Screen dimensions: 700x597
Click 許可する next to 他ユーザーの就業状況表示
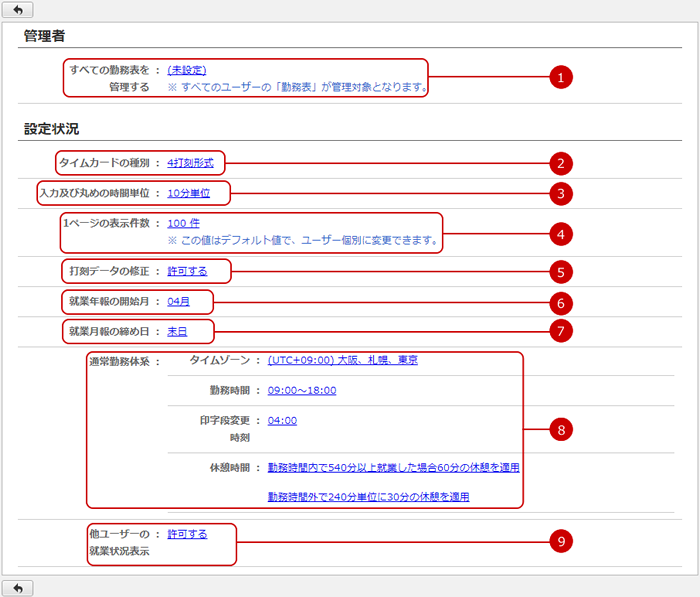(187, 534)
